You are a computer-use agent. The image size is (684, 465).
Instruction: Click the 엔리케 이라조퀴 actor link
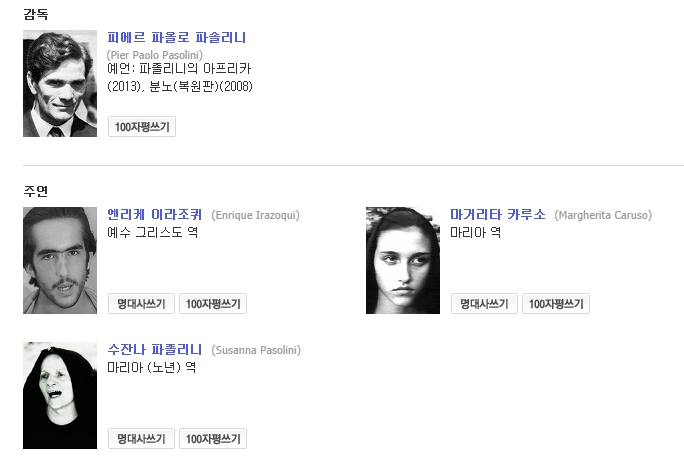tap(154, 214)
